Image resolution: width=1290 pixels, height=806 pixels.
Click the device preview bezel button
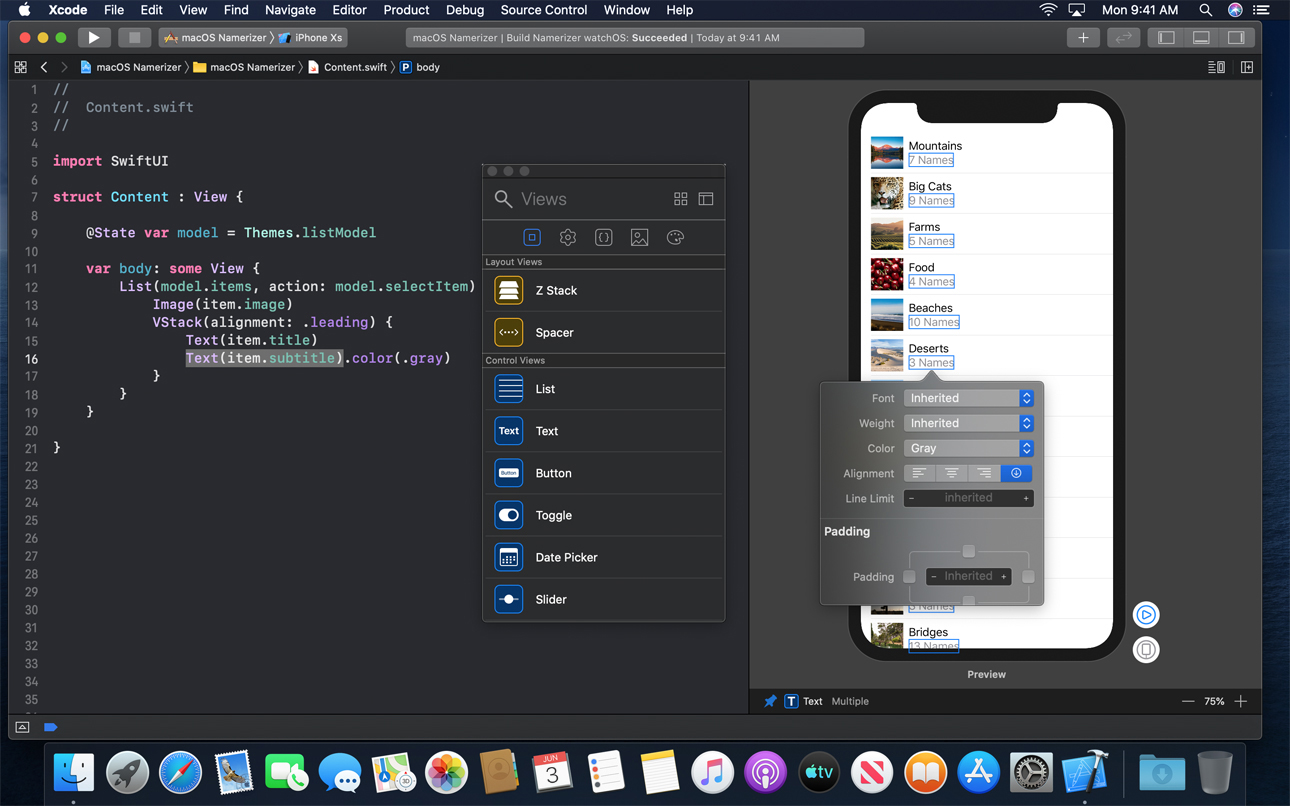1145,649
